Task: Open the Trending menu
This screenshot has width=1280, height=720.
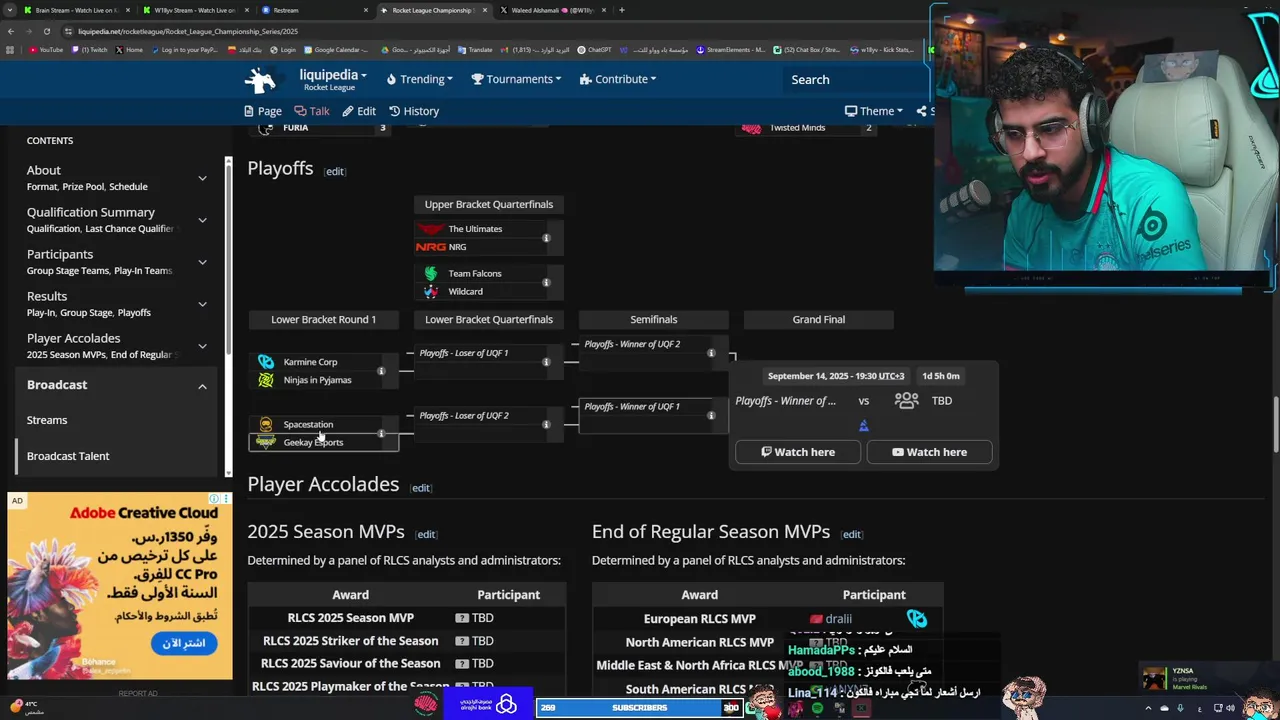Action: click(x=420, y=79)
